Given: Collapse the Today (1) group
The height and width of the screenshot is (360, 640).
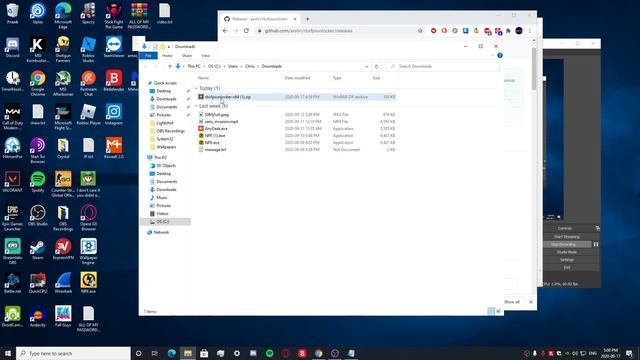Looking at the screenshot, I should tap(196, 88).
